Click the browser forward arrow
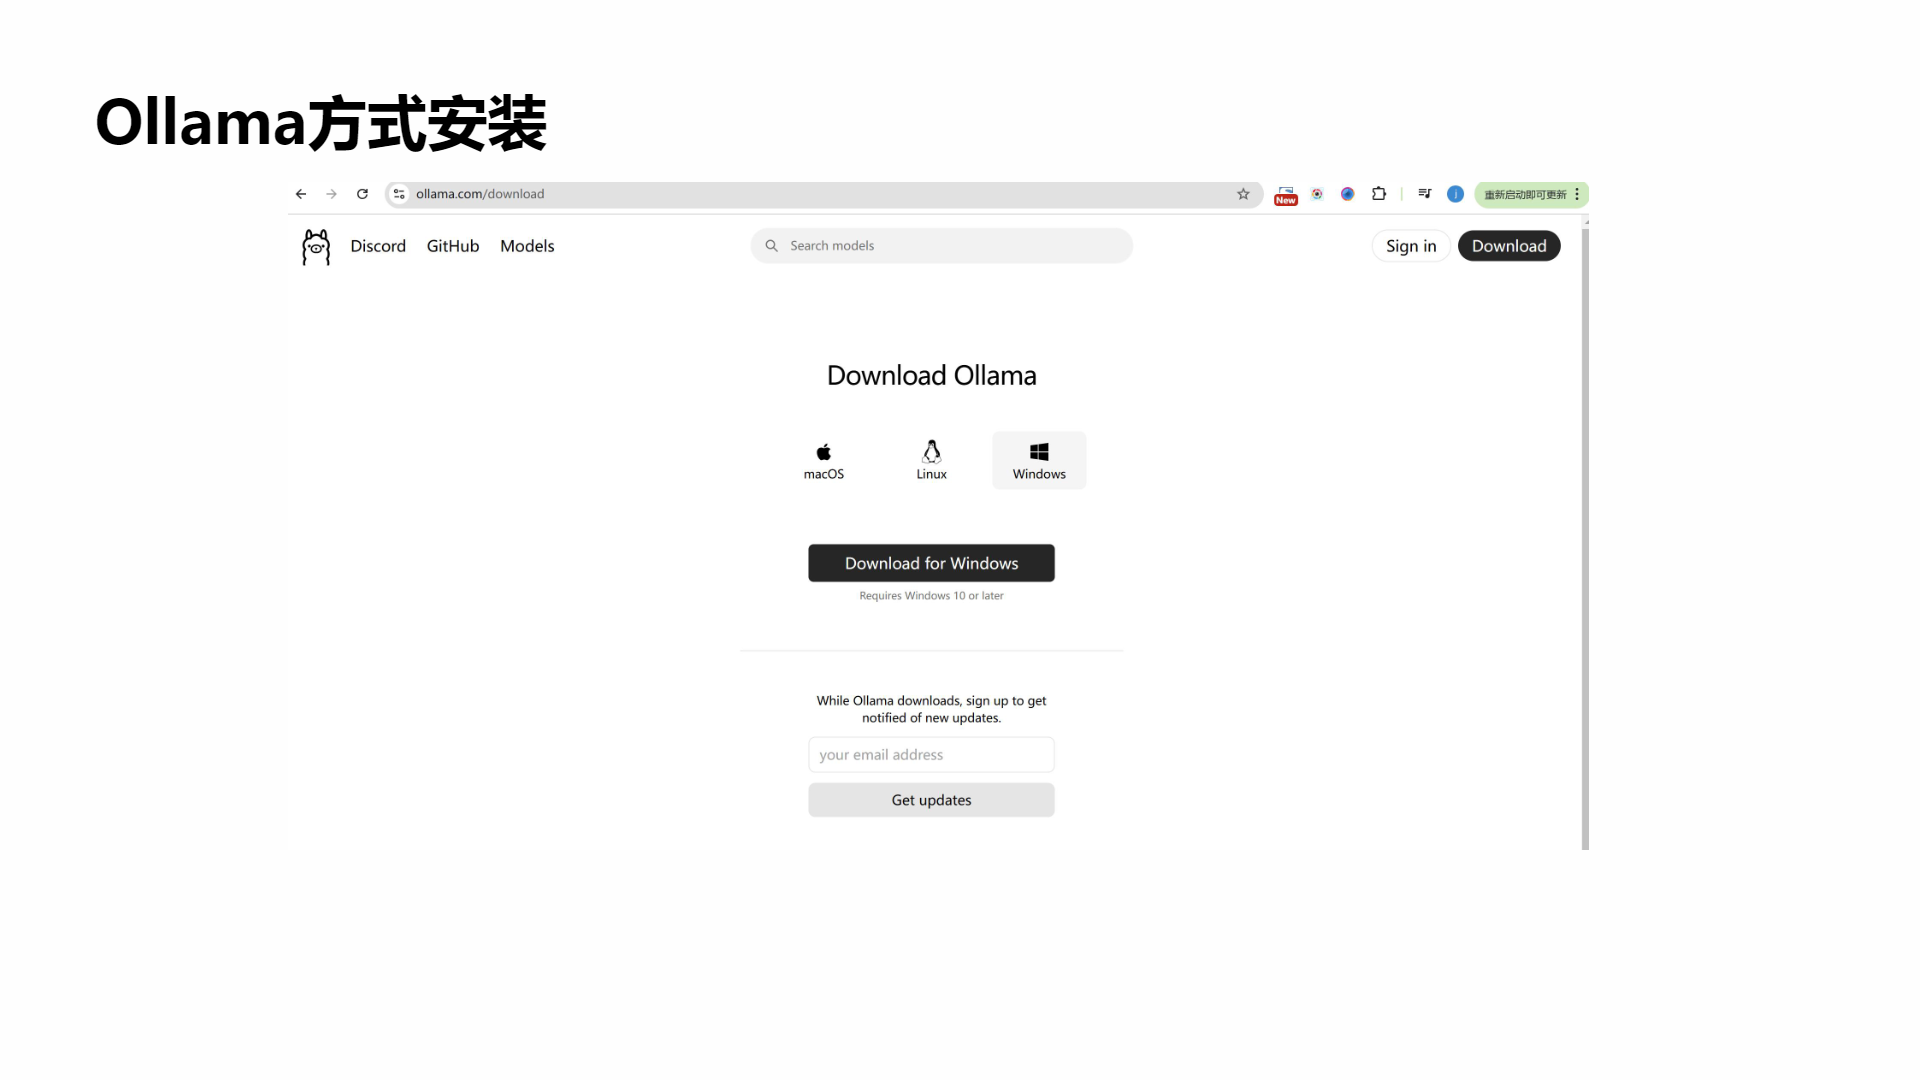This screenshot has height=1080, width=1920. 332,194
